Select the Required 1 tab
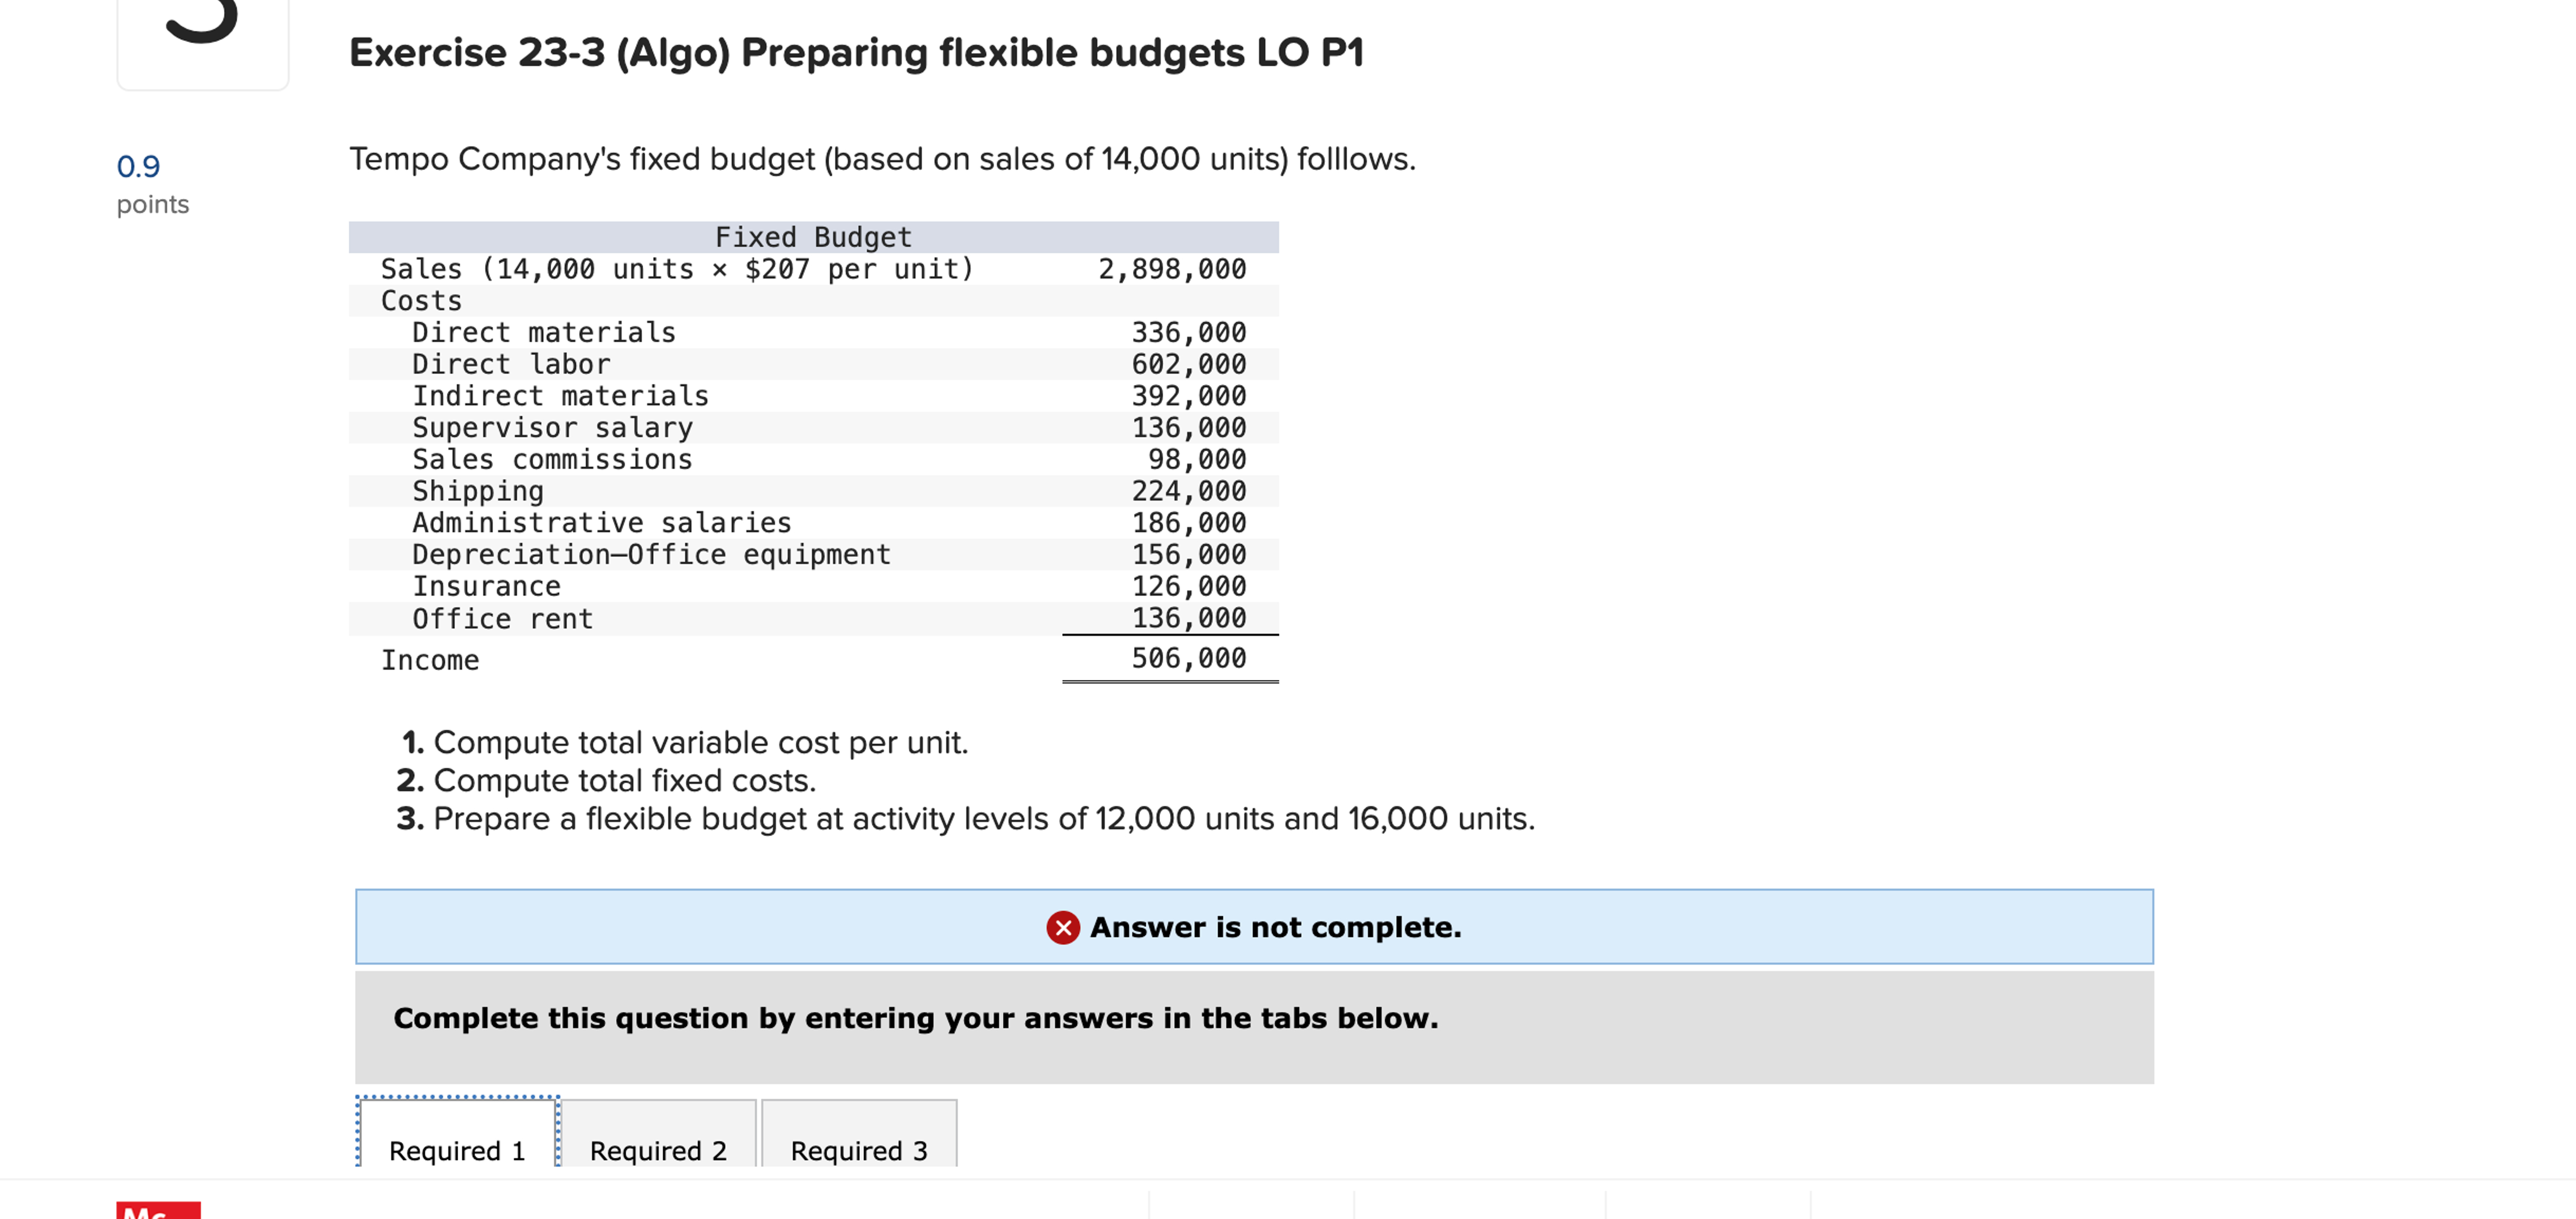Image resolution: width=2576 pixels, height=1219 pixels. click(x=456, y=1150)
